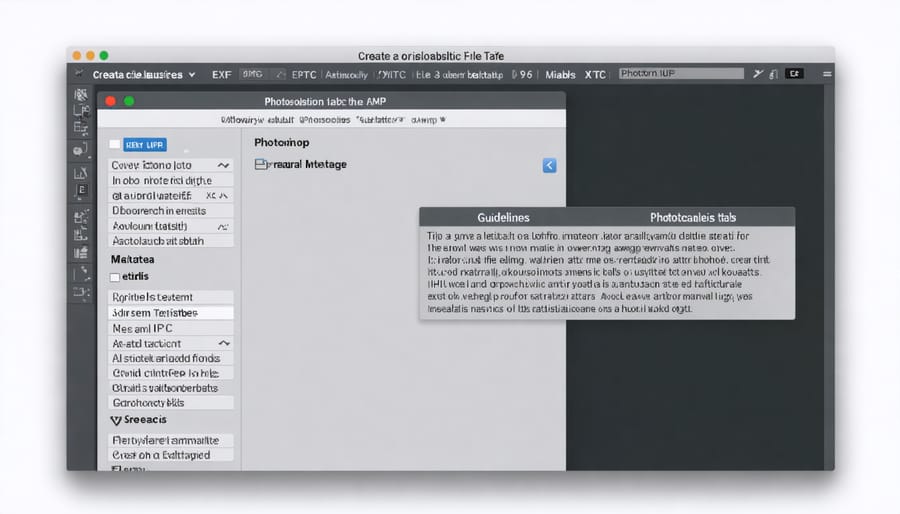This screenshot has width=900, height=514.
Task: Click the small icon right of the 'SMG' box
Action: (x=281, y=74)
